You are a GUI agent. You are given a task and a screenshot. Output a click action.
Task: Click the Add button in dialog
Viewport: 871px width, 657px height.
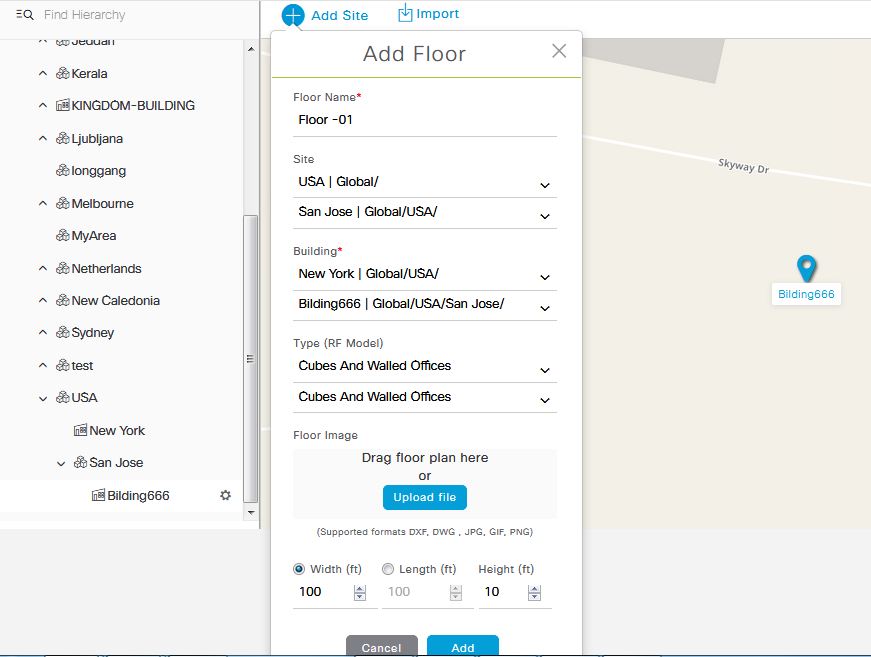point(462,646)
